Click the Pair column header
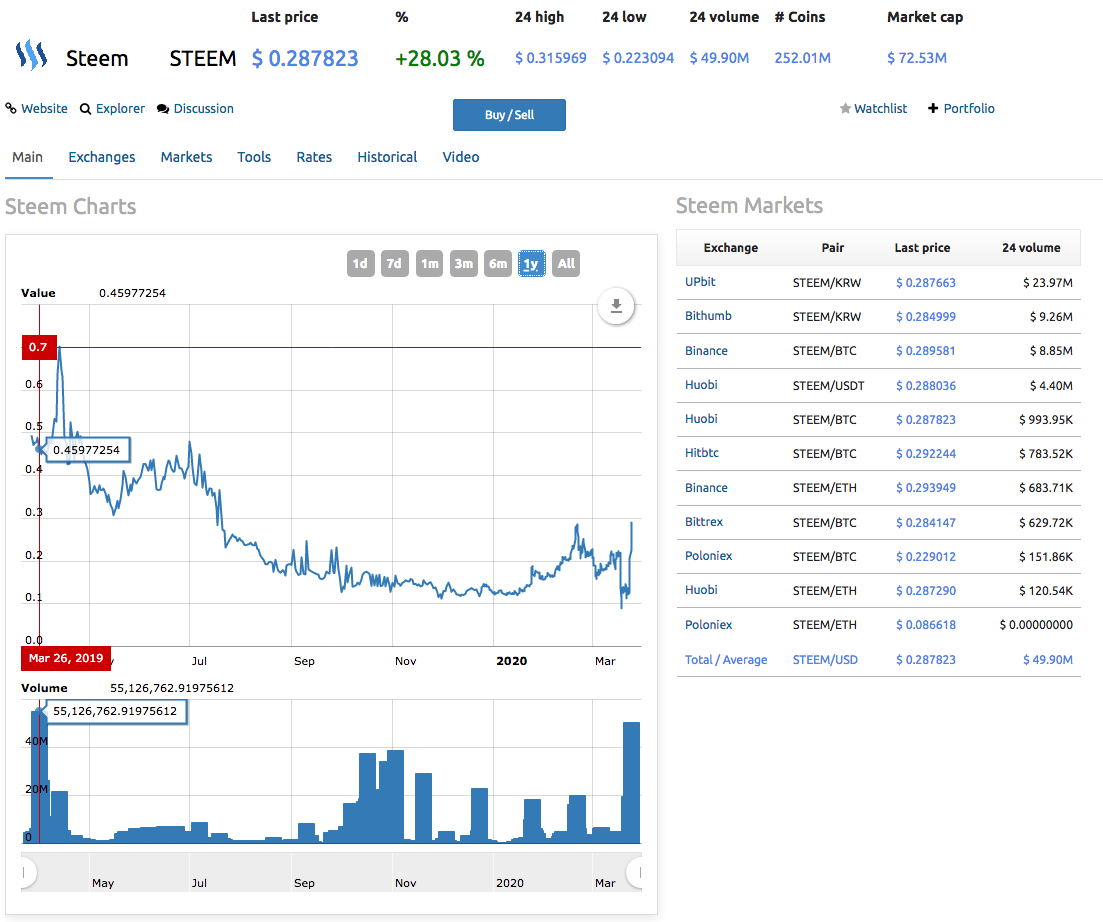Screen dimensions: 1103x922 [x=833, y=248]
